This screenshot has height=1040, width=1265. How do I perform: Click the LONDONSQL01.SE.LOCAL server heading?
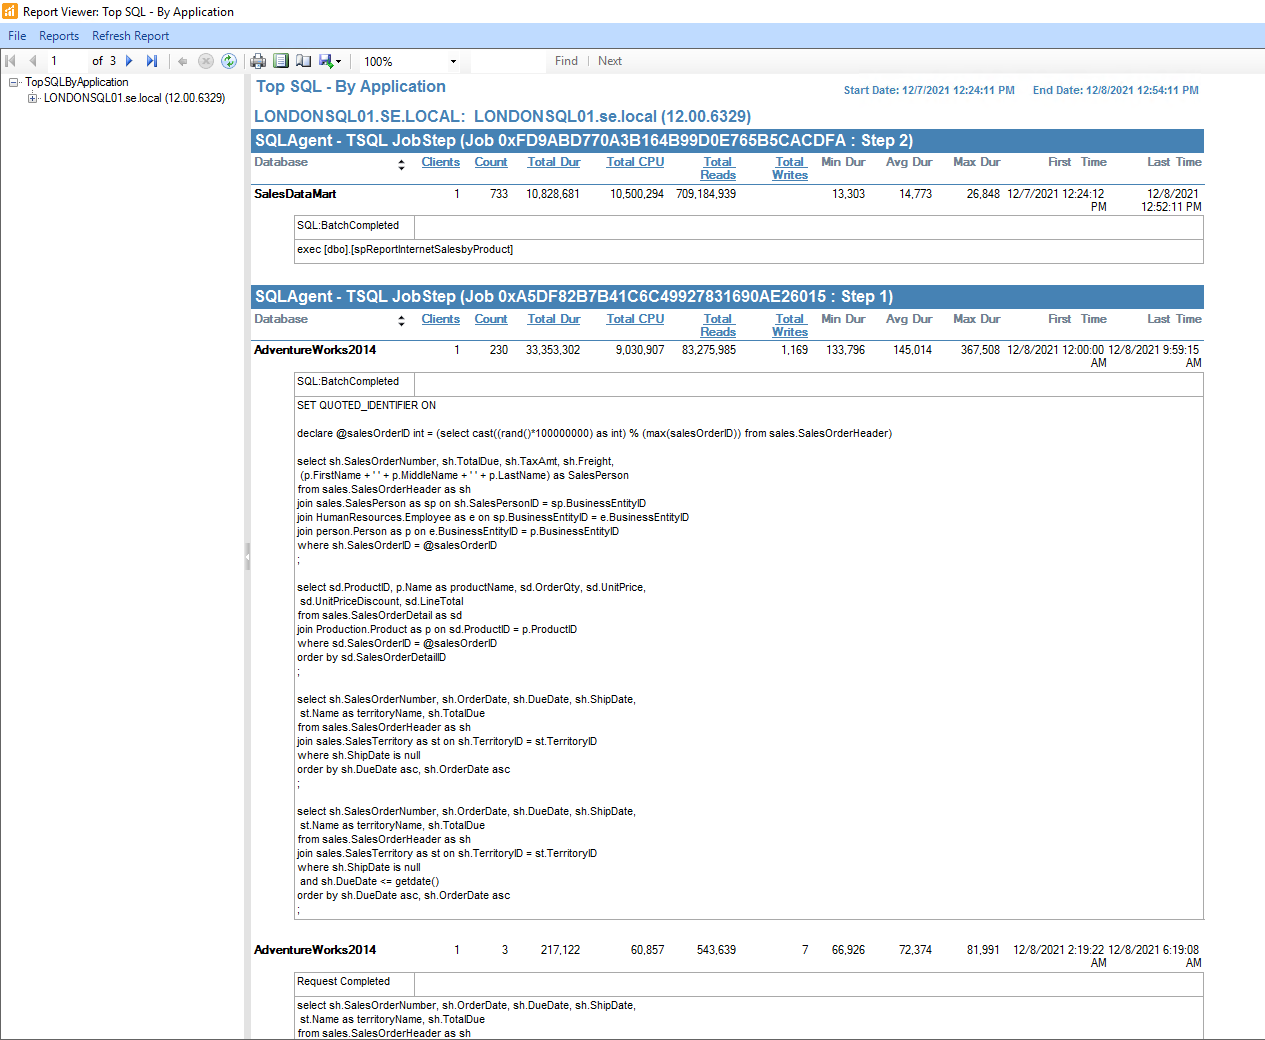pyautogui.click(x=503, y=116)
